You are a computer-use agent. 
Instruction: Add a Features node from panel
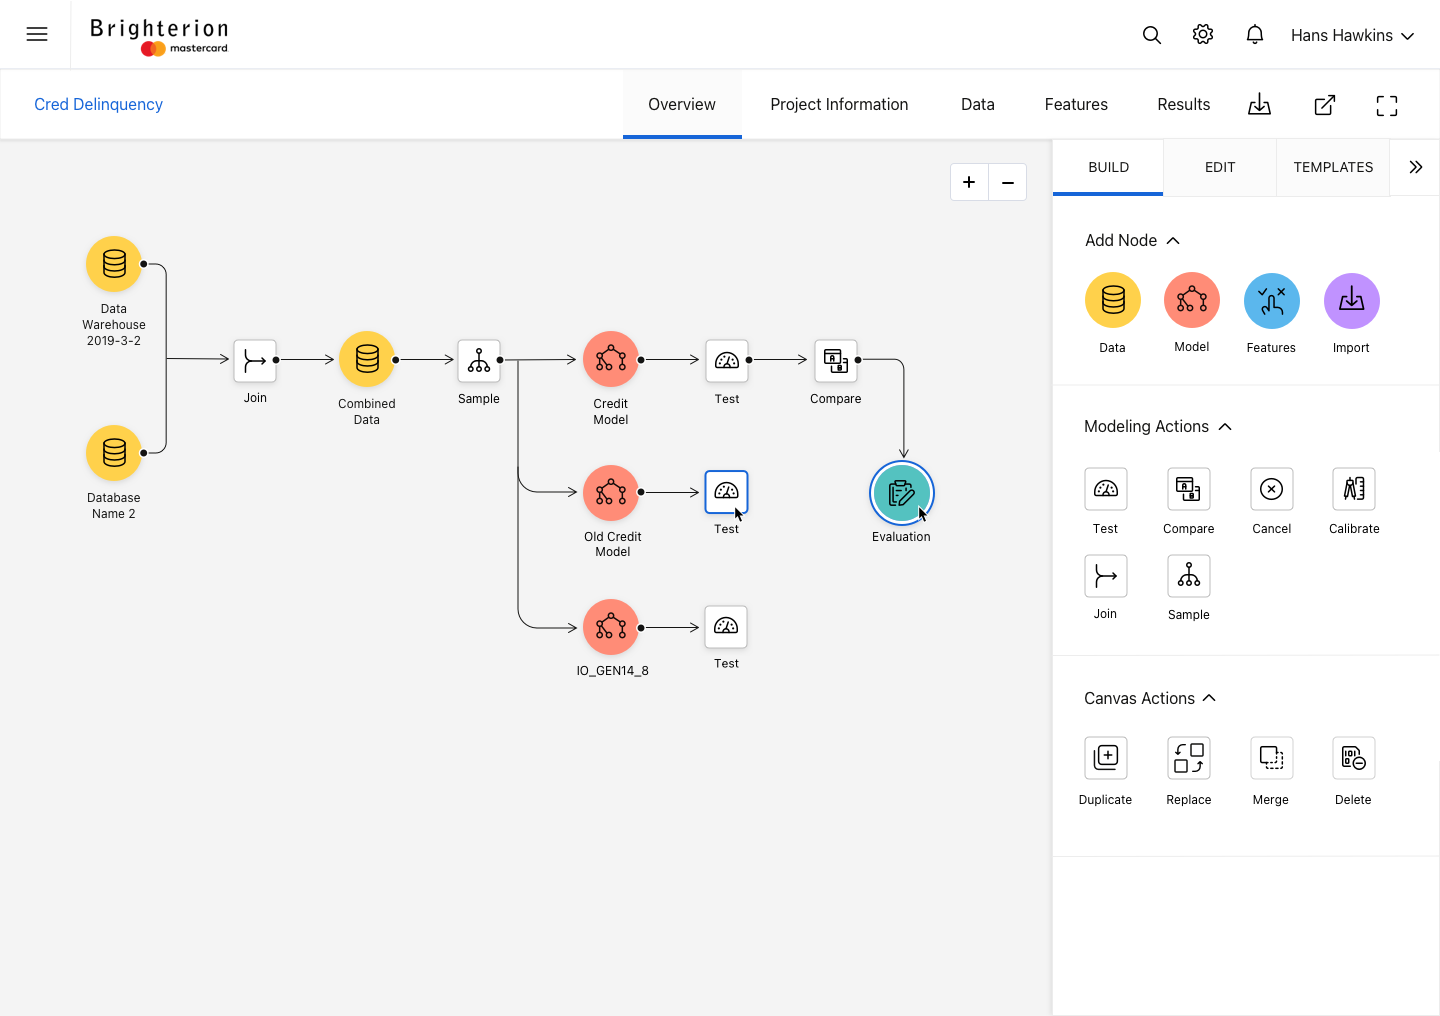1271,300
